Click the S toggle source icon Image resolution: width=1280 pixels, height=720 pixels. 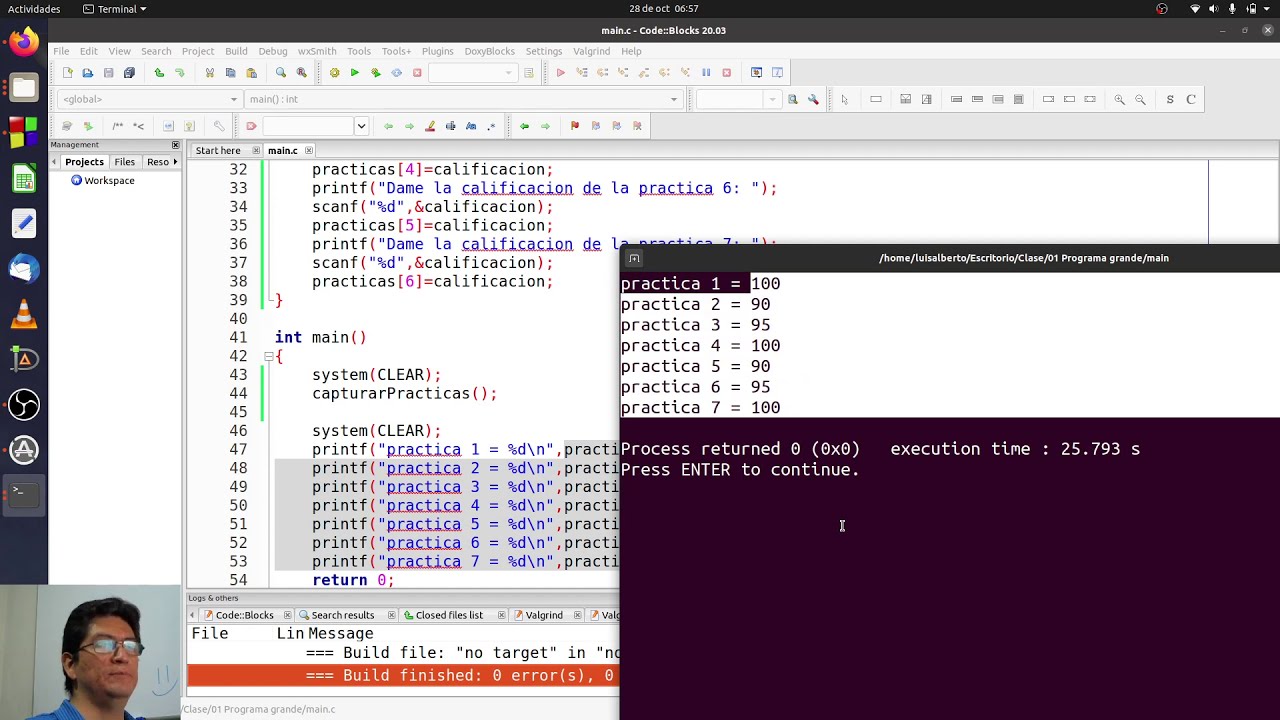click(1169, 99)
